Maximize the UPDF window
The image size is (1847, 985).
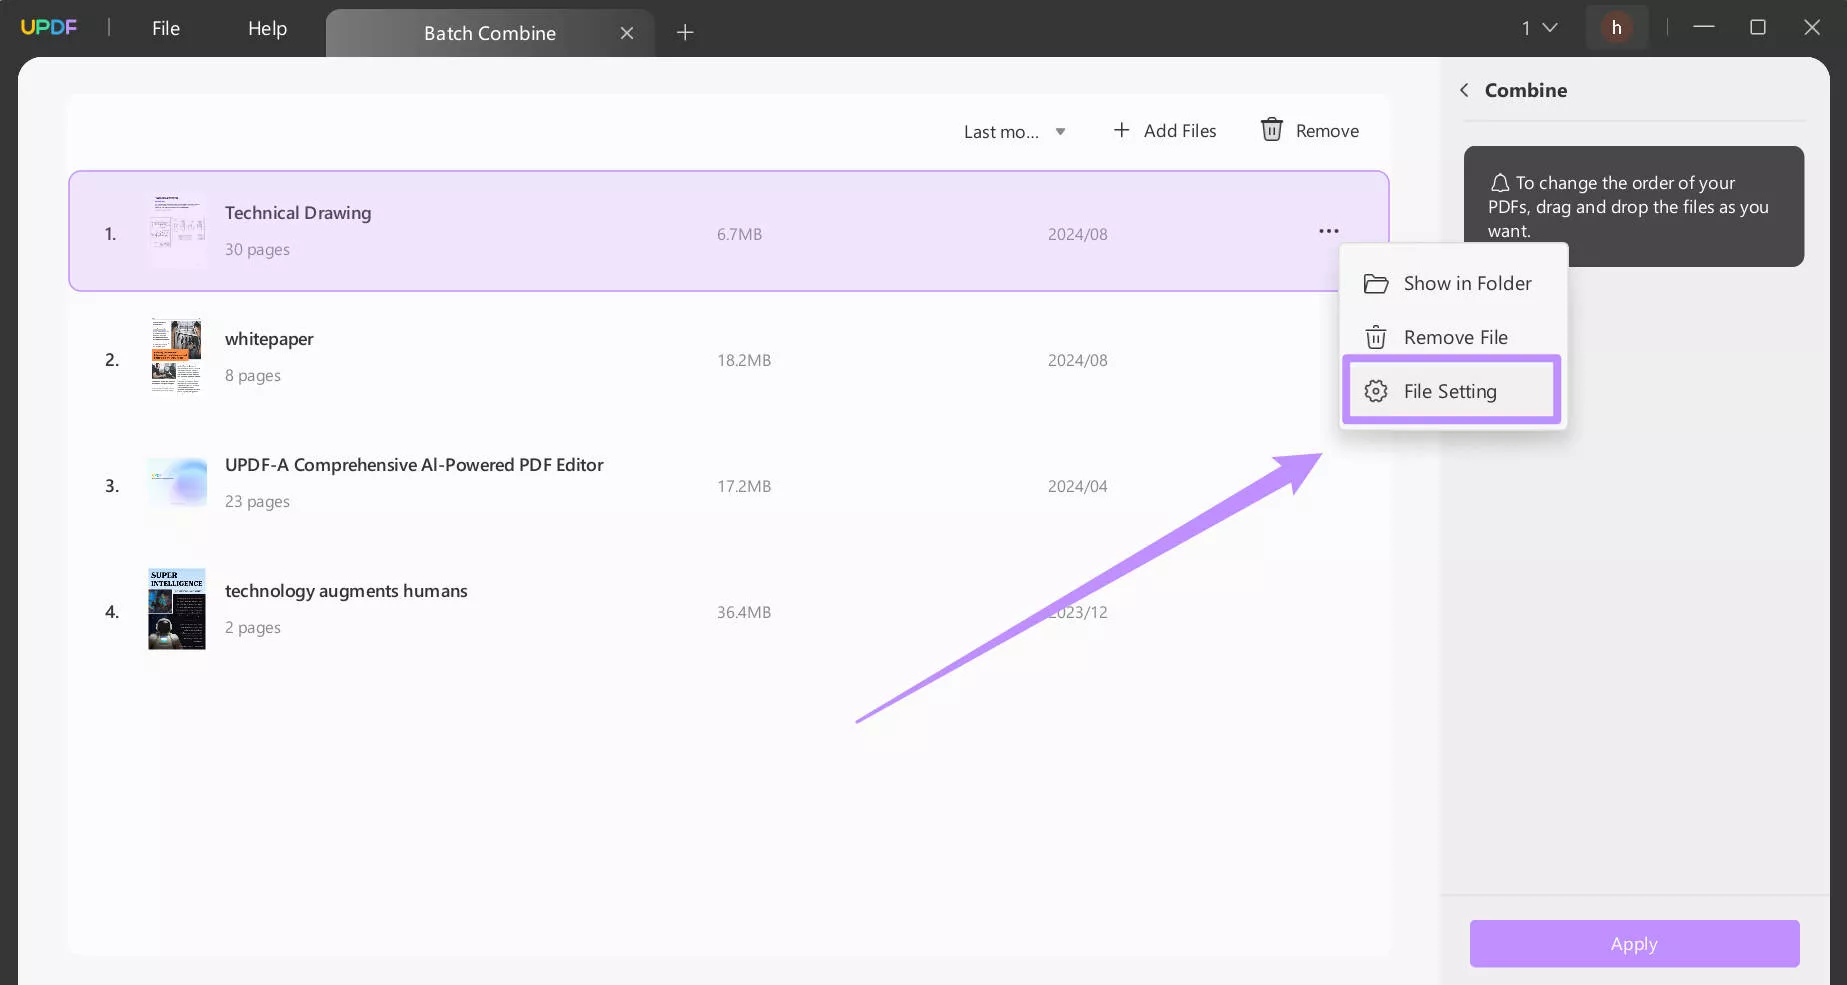click(x=1758, y=27)
